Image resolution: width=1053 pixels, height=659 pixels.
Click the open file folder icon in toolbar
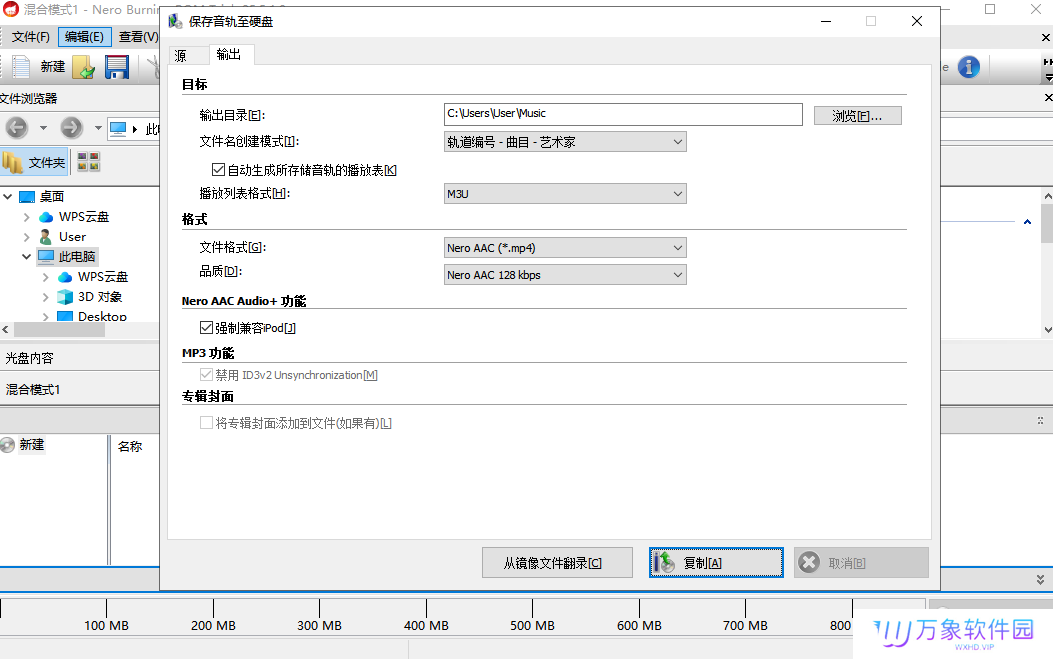point(84,67)
